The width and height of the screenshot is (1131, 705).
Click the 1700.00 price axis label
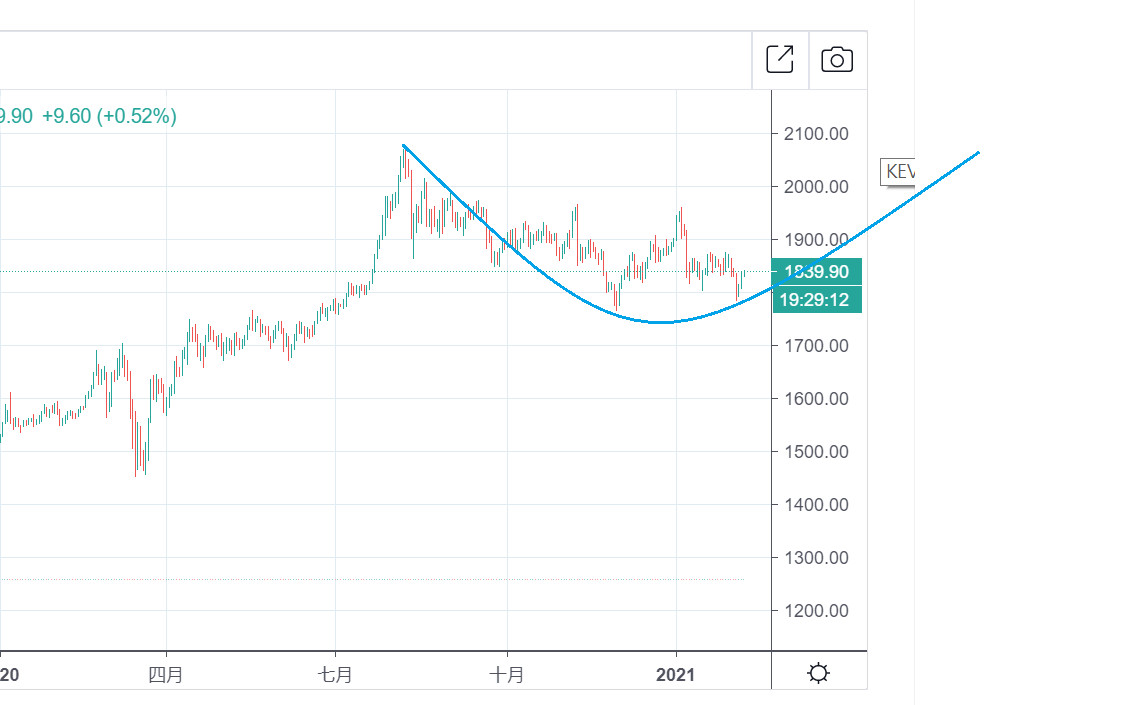pos(818,346)
